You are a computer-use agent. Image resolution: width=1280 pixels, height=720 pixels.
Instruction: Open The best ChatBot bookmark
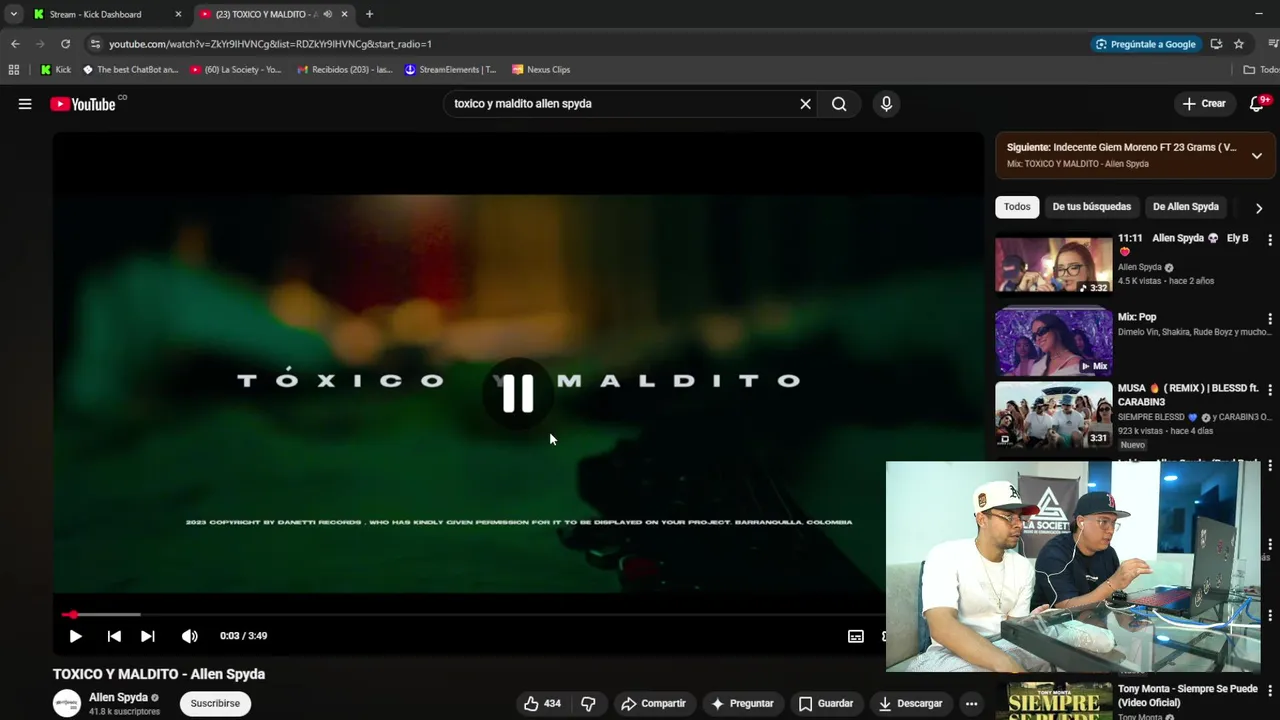pos(130,70)
